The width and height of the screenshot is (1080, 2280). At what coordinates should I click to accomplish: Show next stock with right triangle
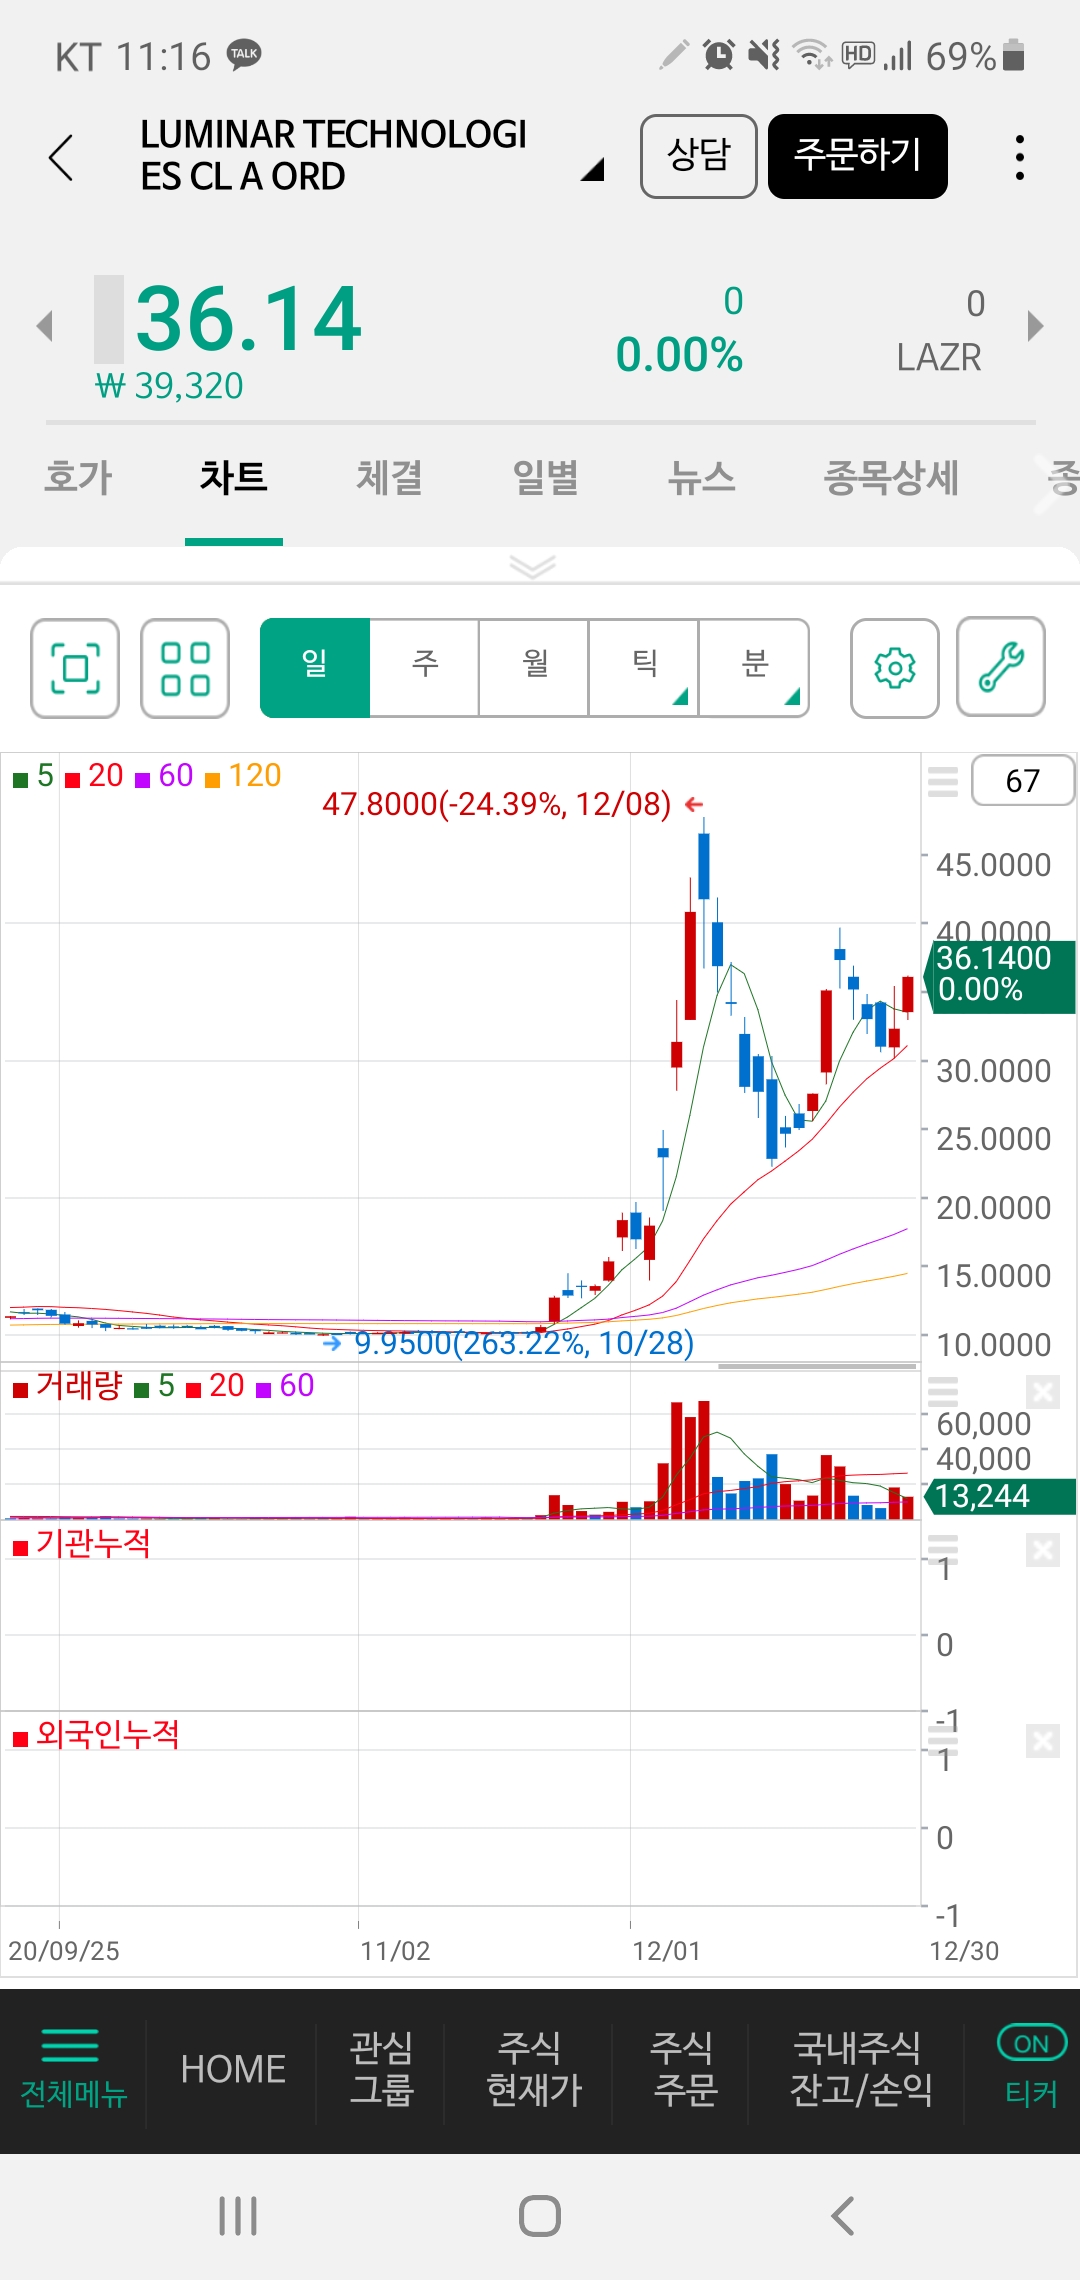(1036, 325)
